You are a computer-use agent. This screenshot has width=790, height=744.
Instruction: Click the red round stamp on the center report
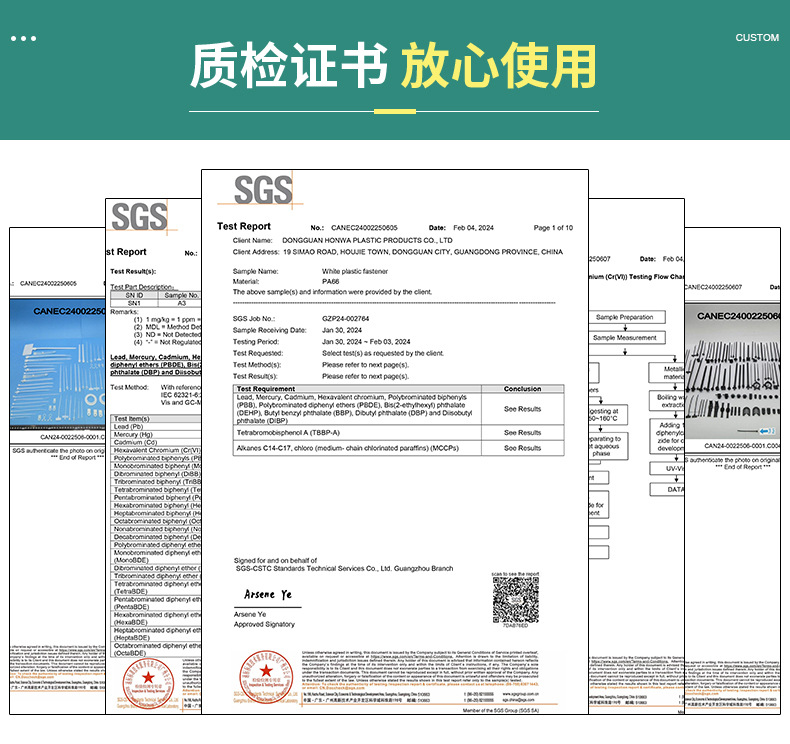tap(266, 677)
